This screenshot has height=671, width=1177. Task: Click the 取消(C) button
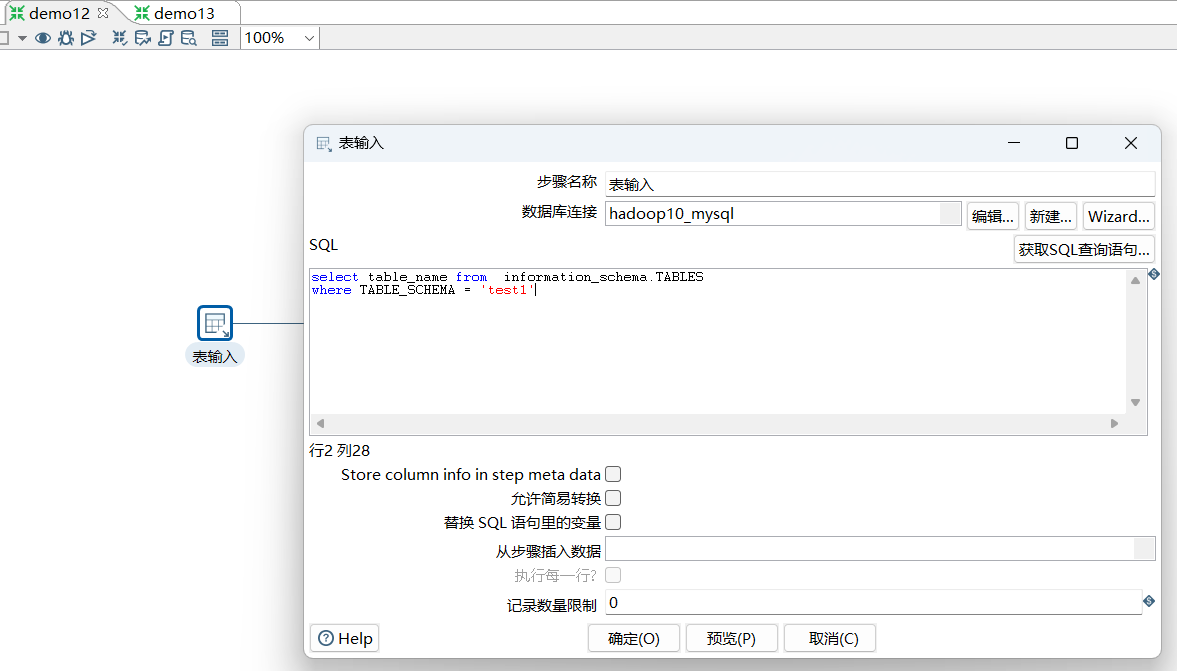click(x=830, y=639)
